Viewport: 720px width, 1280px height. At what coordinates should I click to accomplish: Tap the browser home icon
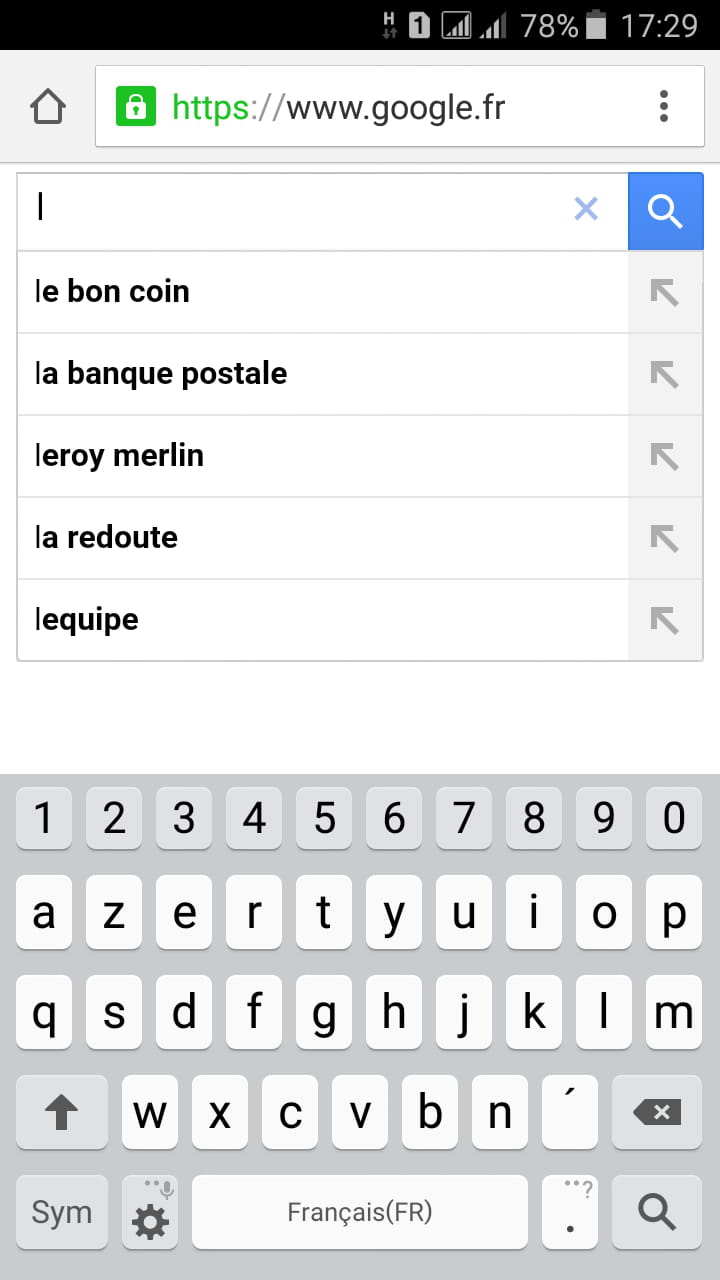point(48,106)
